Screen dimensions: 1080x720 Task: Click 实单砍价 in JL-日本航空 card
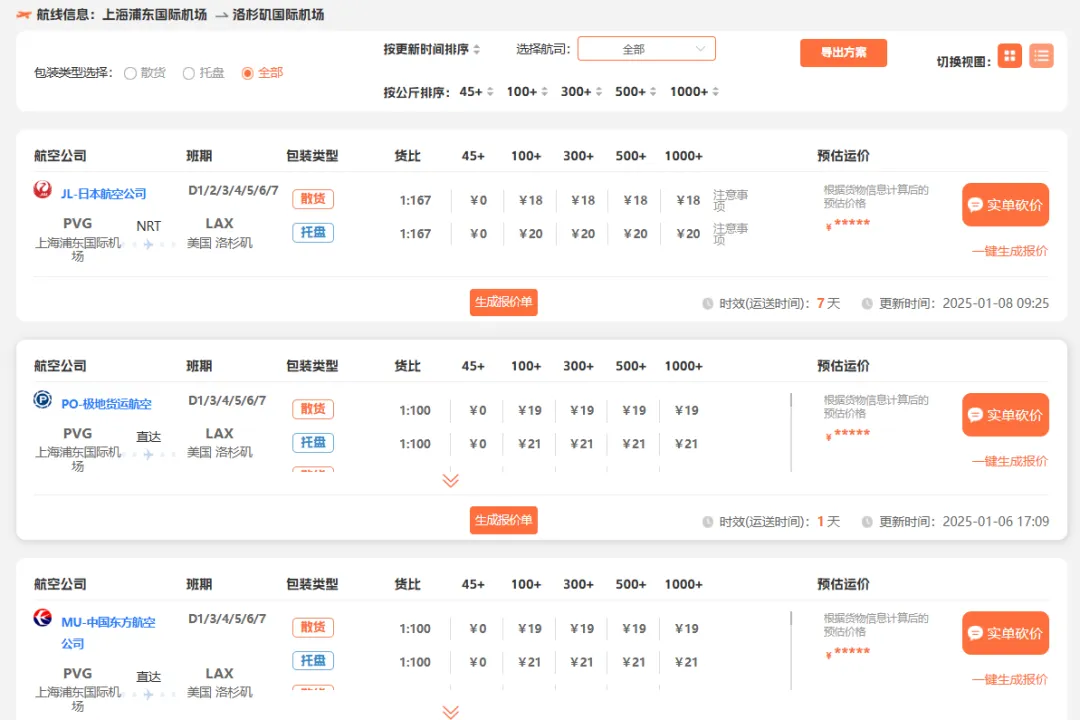[x=1006, y=205]
